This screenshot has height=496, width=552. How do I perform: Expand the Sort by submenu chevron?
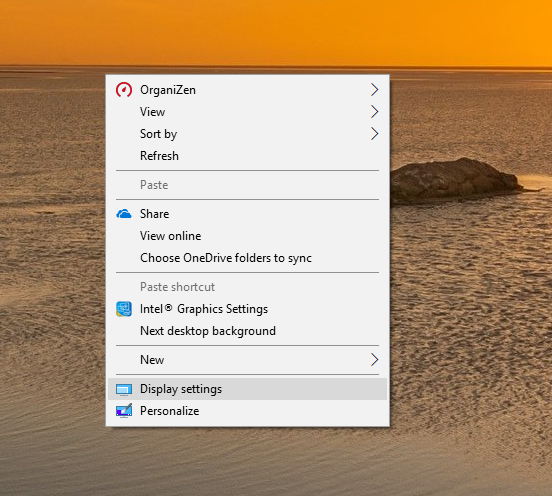tap(375, 134)
